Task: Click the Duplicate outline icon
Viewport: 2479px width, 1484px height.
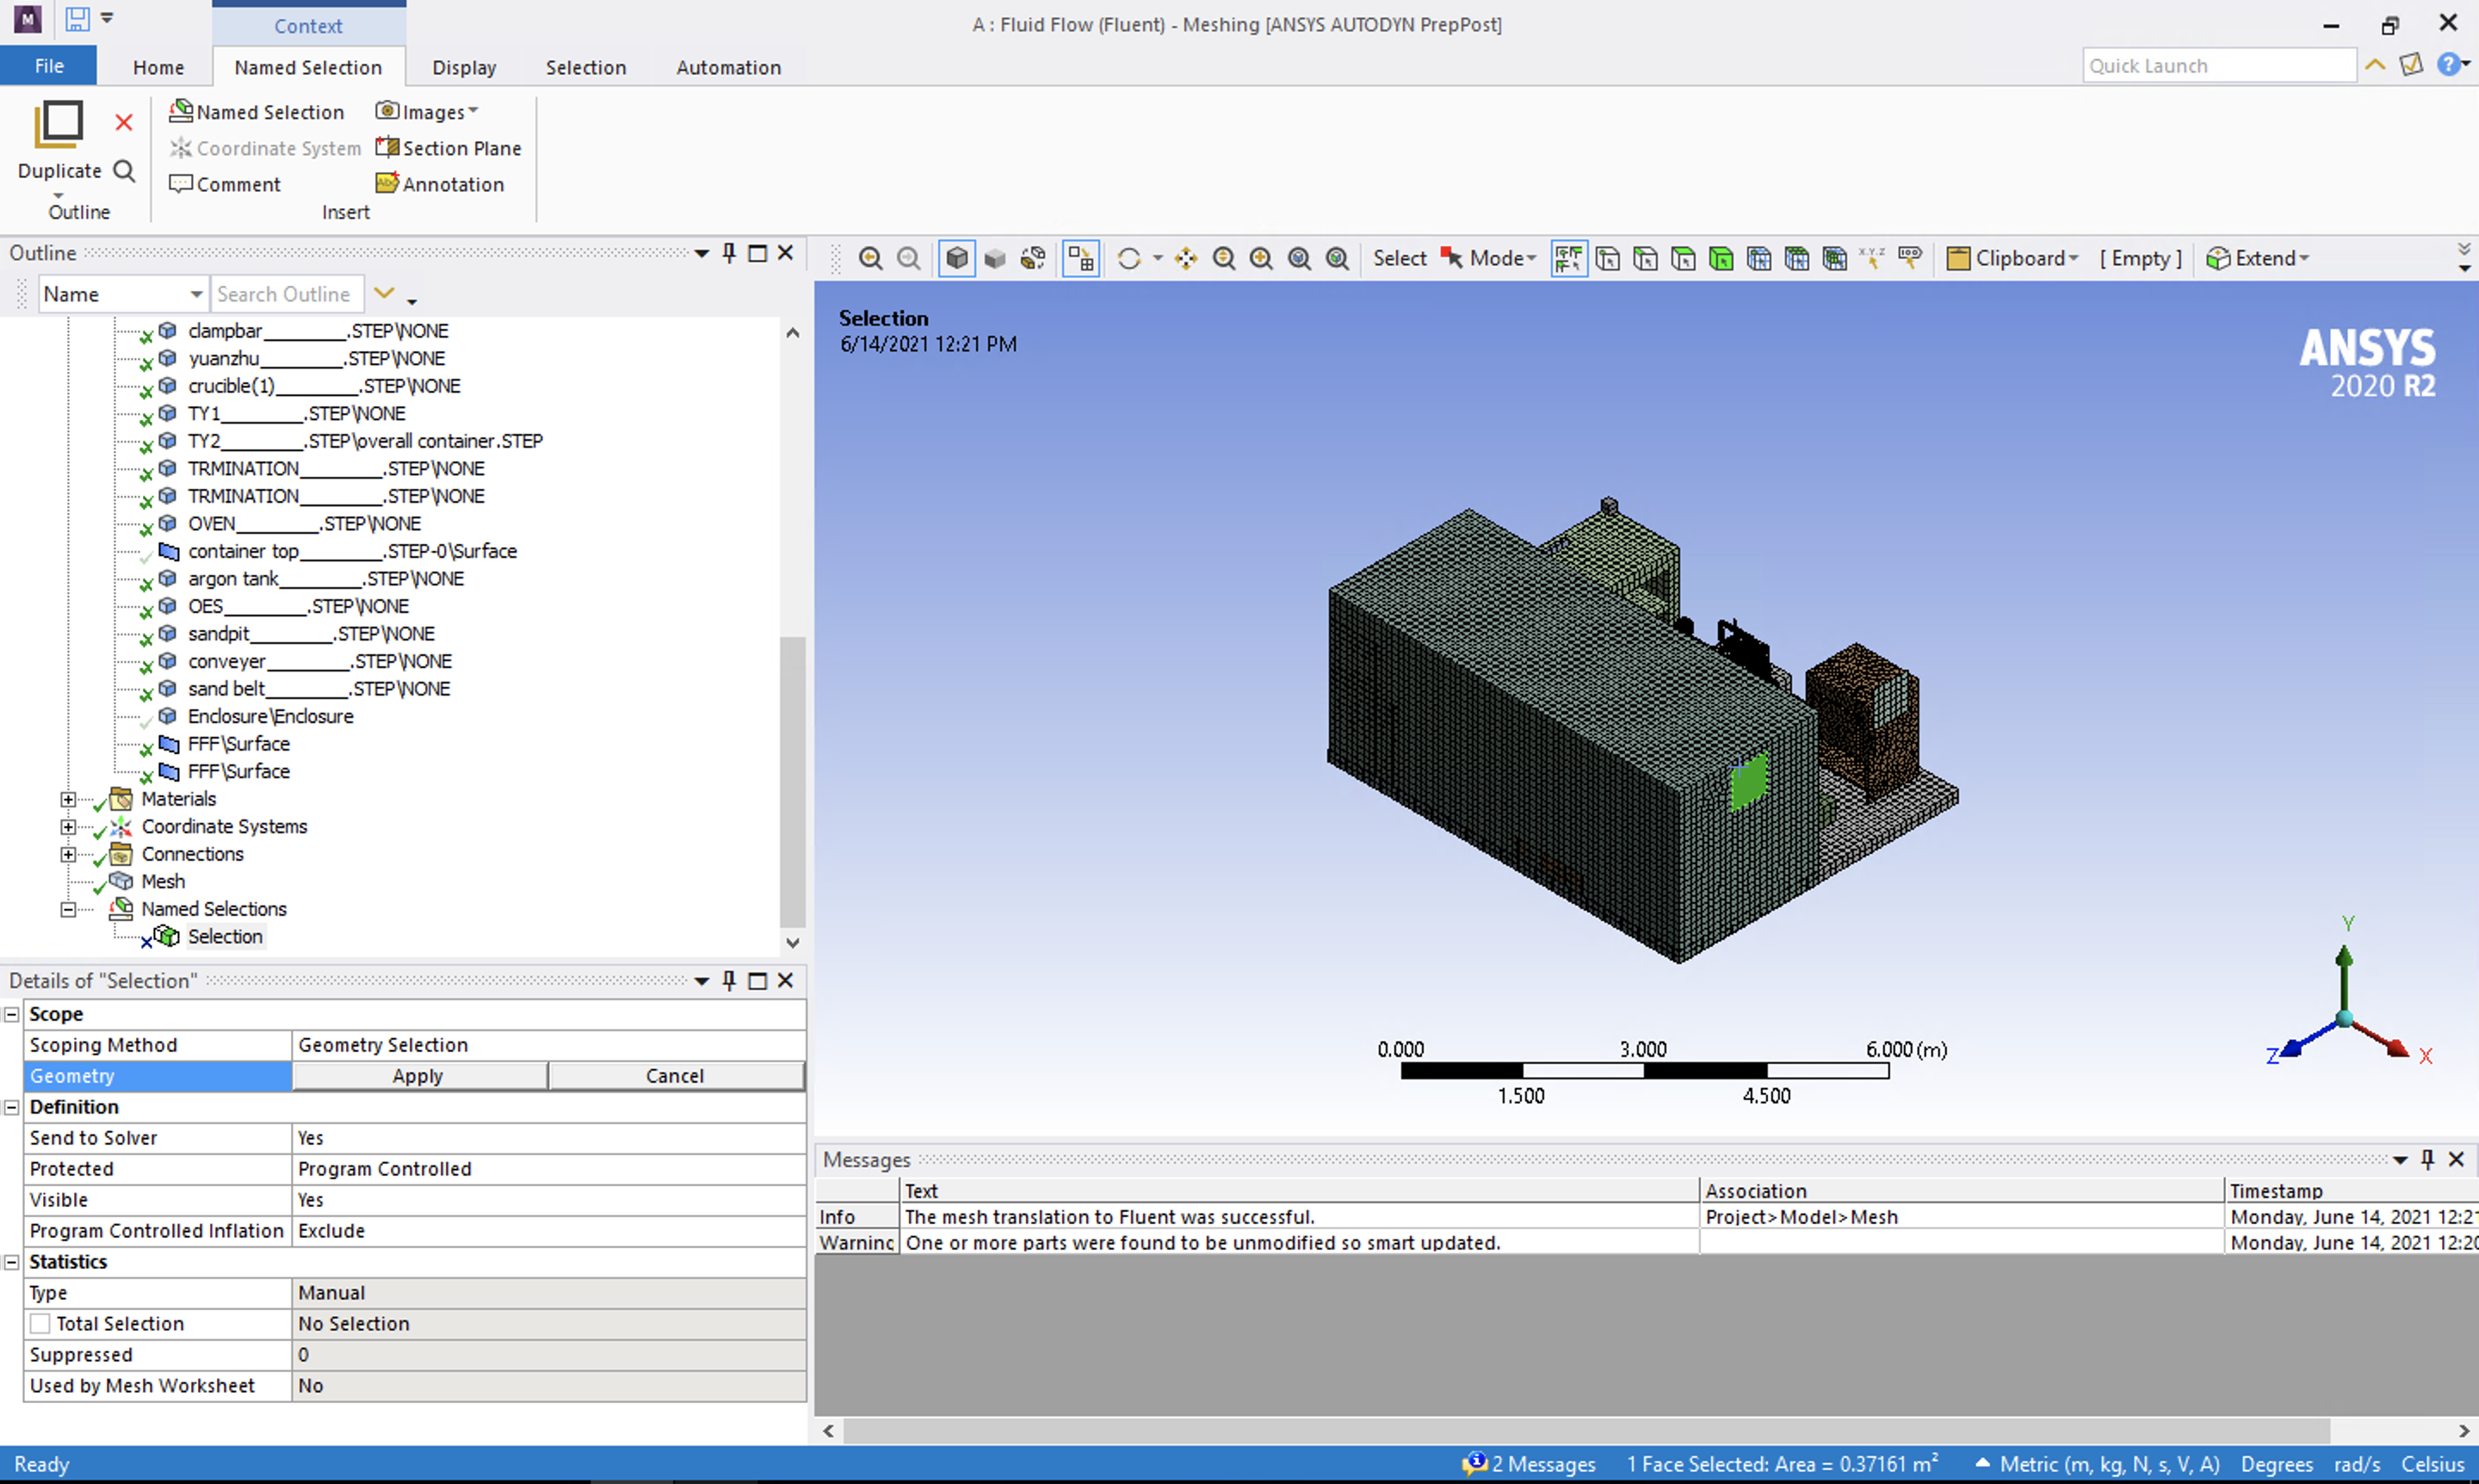Action: point(59,125)
